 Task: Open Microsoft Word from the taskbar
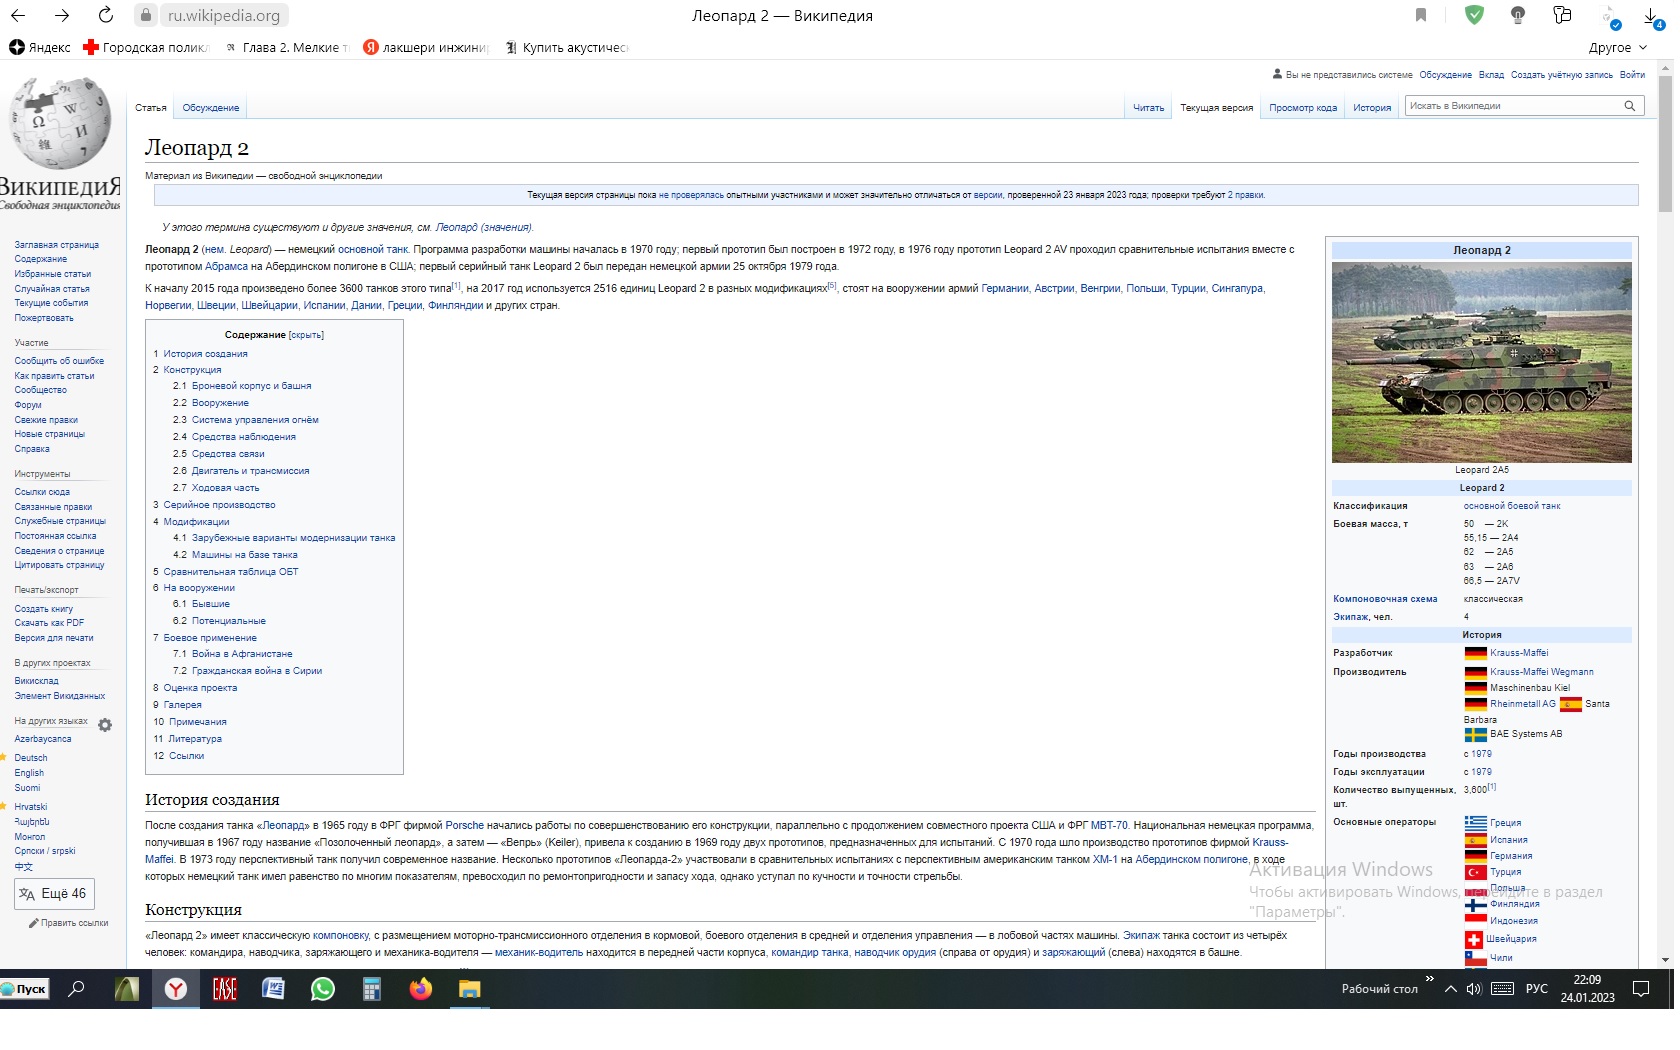[x=273, y=989]
